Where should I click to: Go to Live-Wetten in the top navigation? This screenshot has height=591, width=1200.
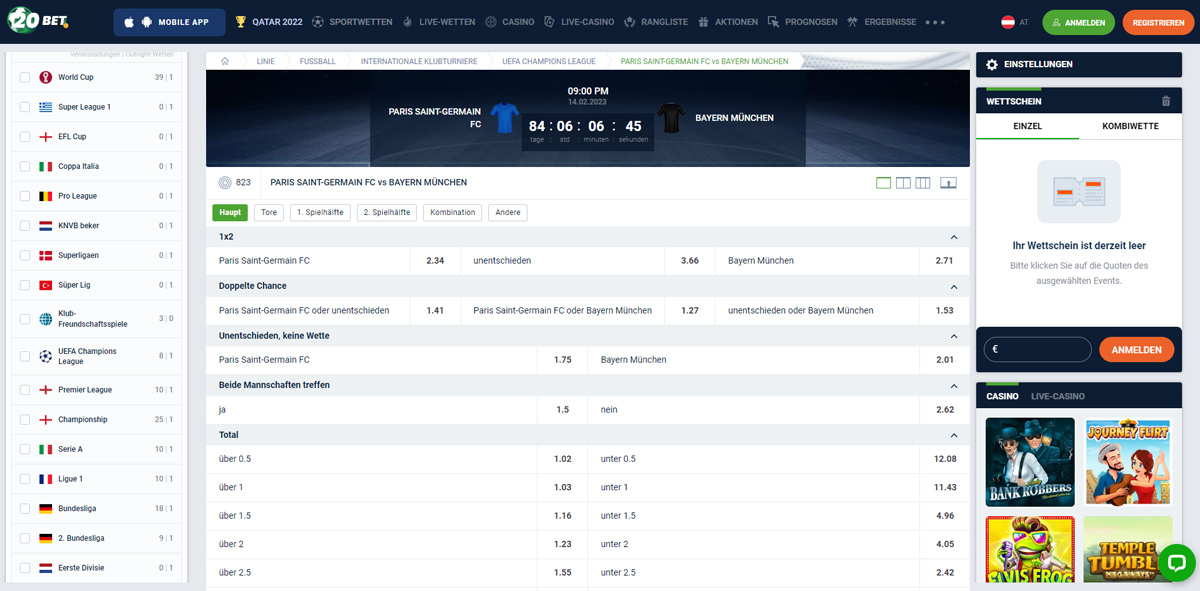(439, 21)
